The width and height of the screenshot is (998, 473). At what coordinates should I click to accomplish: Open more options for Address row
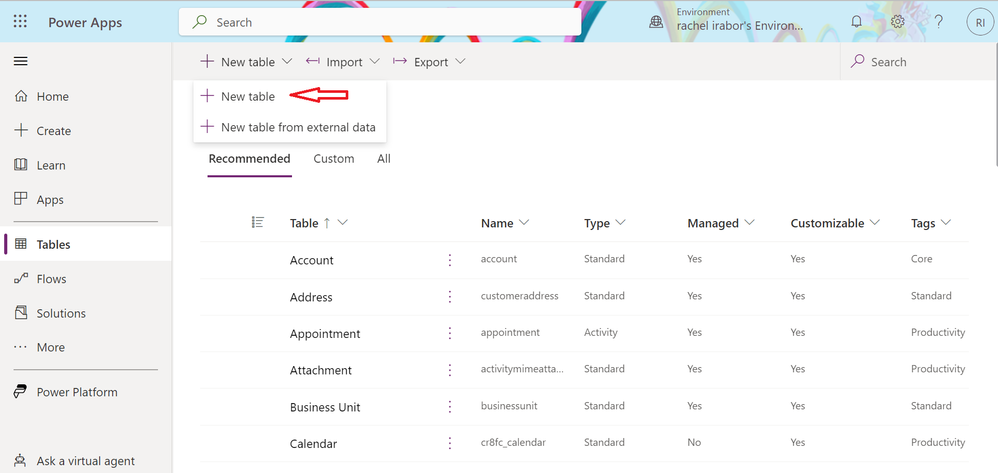[x=450, y=297]
